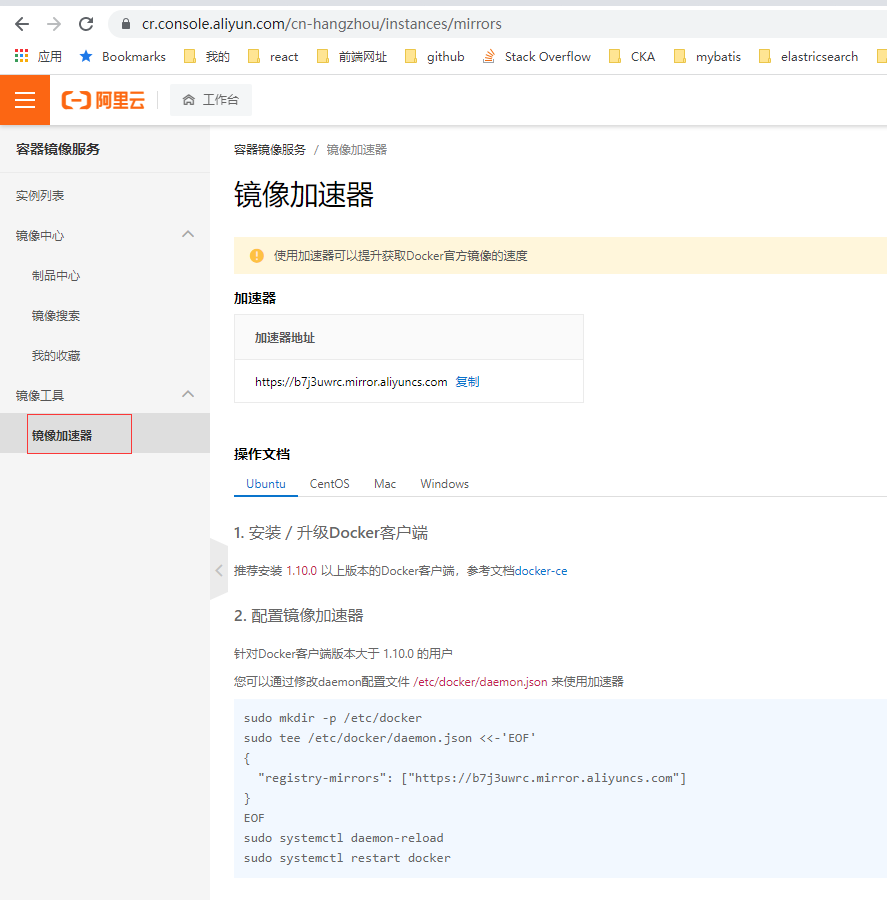Open the 工作台 home button
Image resolution: width=887 pixels, height=900 pixels.
coord(211,100)
